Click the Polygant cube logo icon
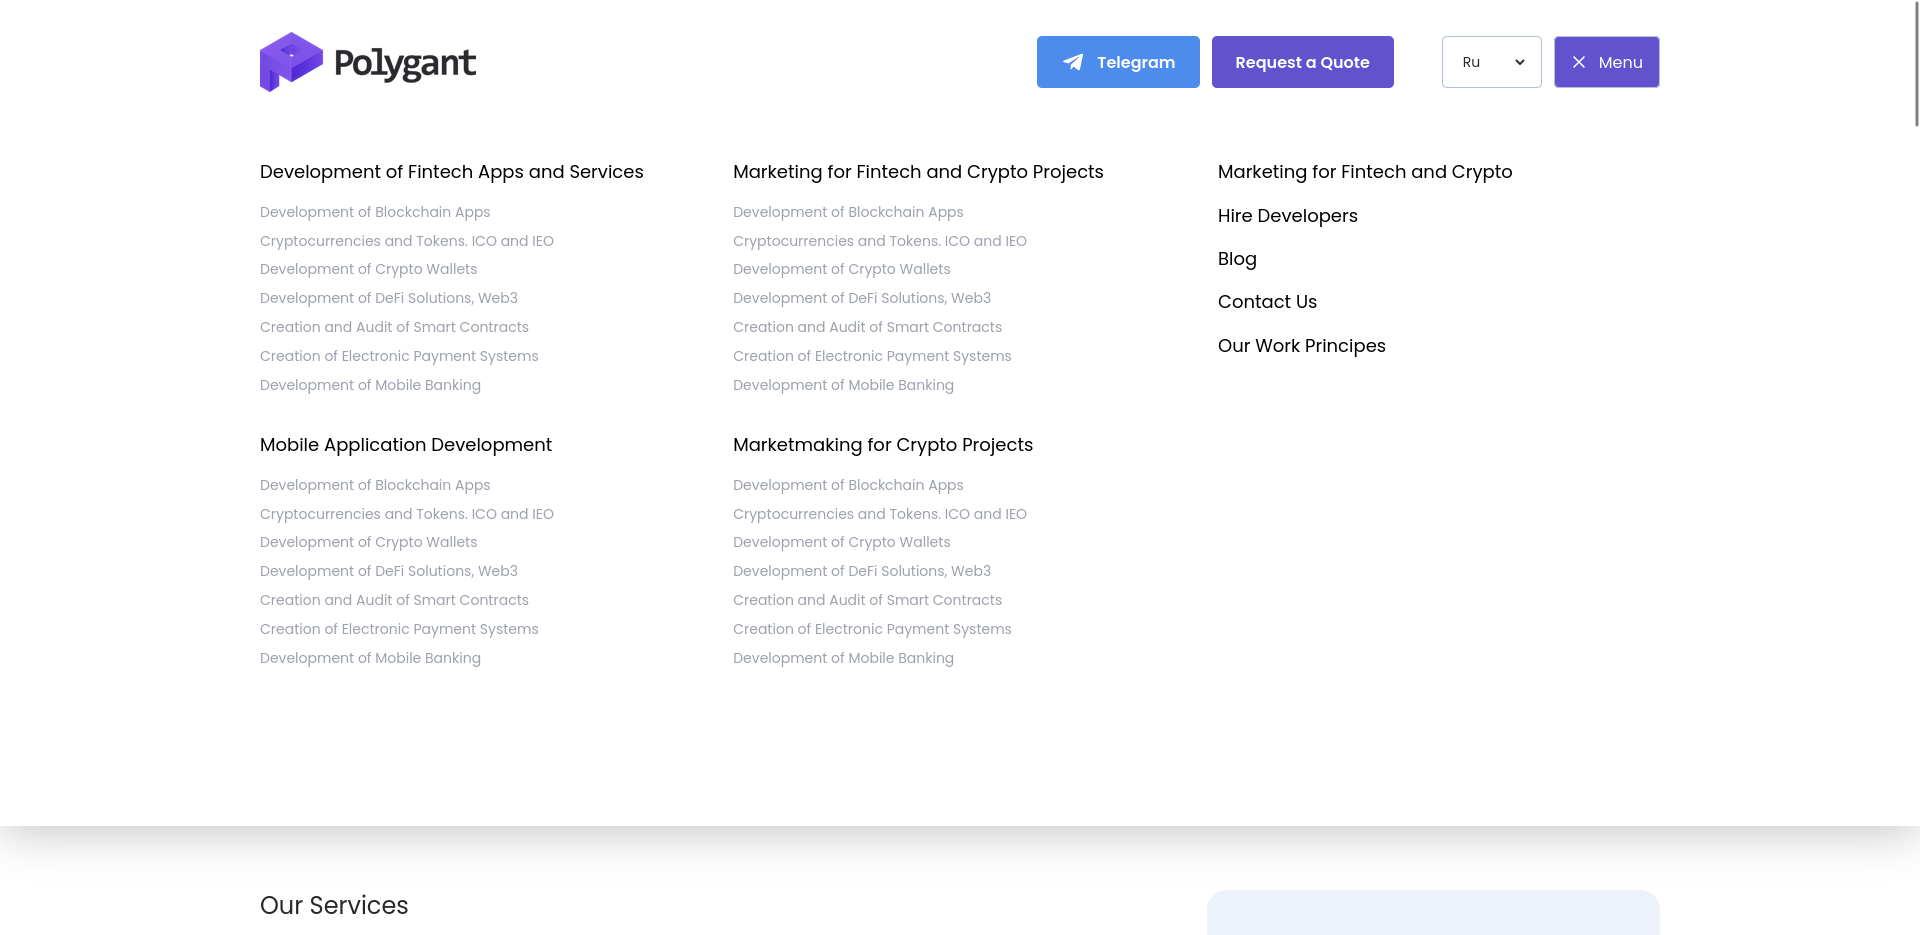The height and width of the screenshot is (935, 1920). (291, 62)
